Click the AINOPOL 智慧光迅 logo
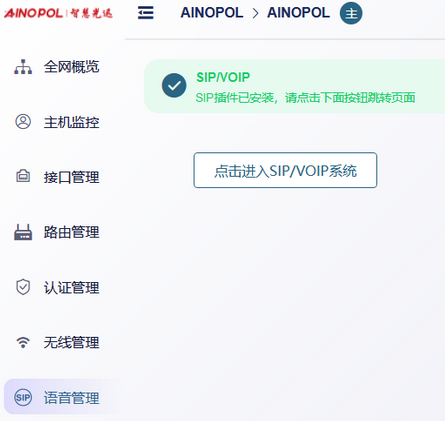This screenshot has width=445, height=421. (58, 13)
